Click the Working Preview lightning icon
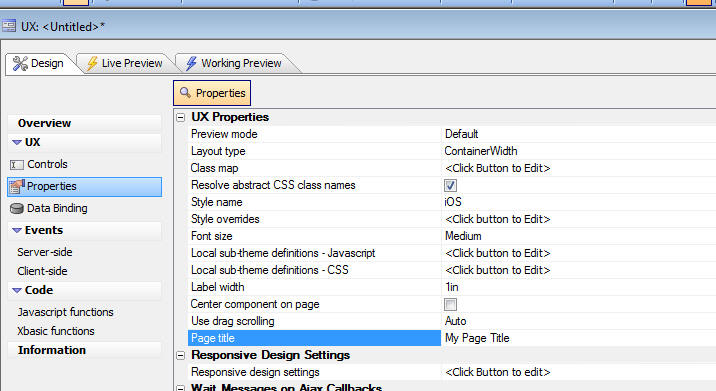The width and height of the screenshot is (716, 391). click(x=191, y=63)
